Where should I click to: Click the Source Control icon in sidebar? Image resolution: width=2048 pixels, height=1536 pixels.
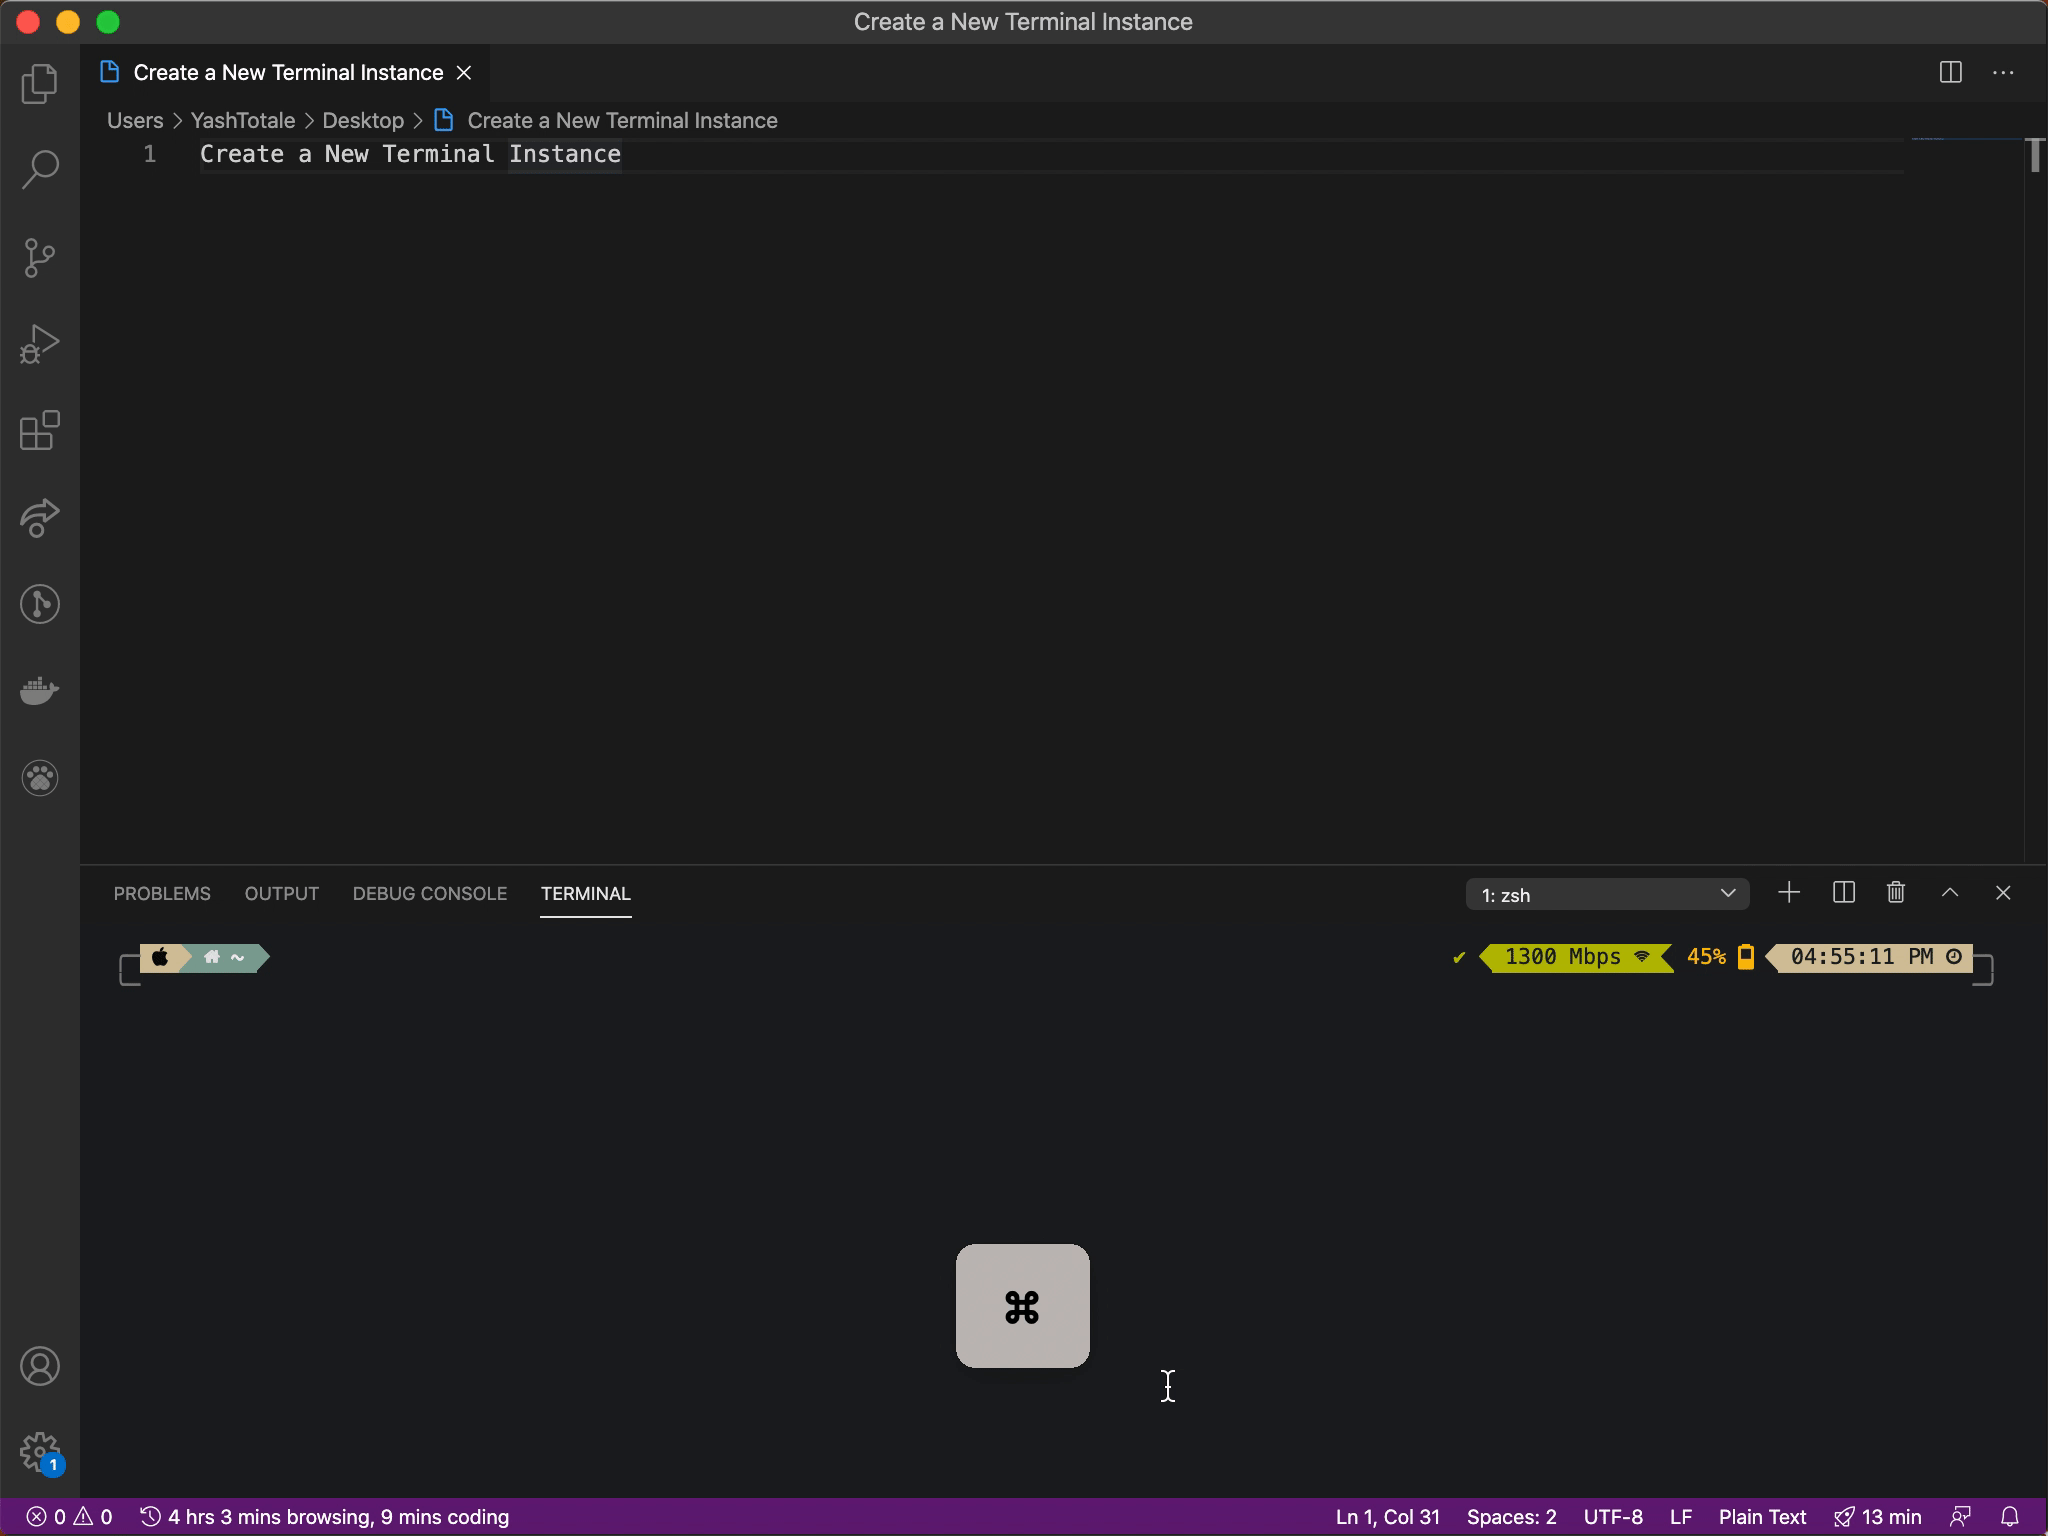click(40, 258)
